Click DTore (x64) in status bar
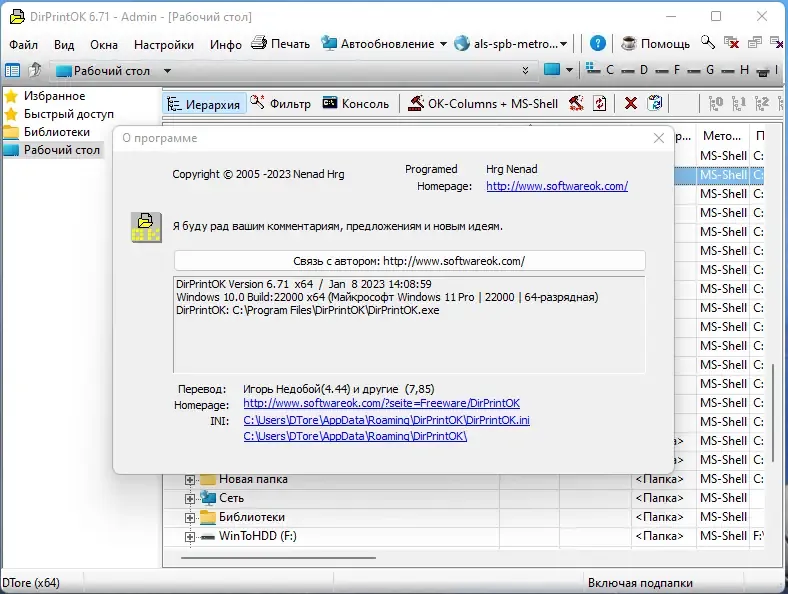Image resolution: width=788 pixels, height=594 pixels. 31,583
